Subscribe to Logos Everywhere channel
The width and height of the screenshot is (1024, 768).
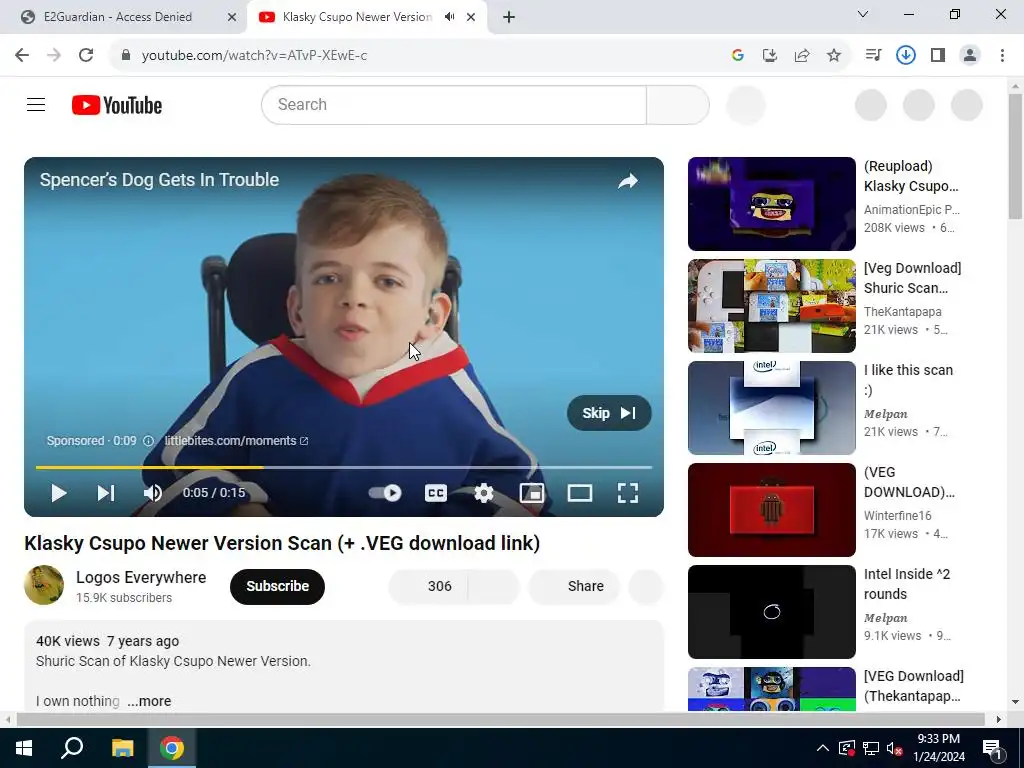click(x=277, y=586)
